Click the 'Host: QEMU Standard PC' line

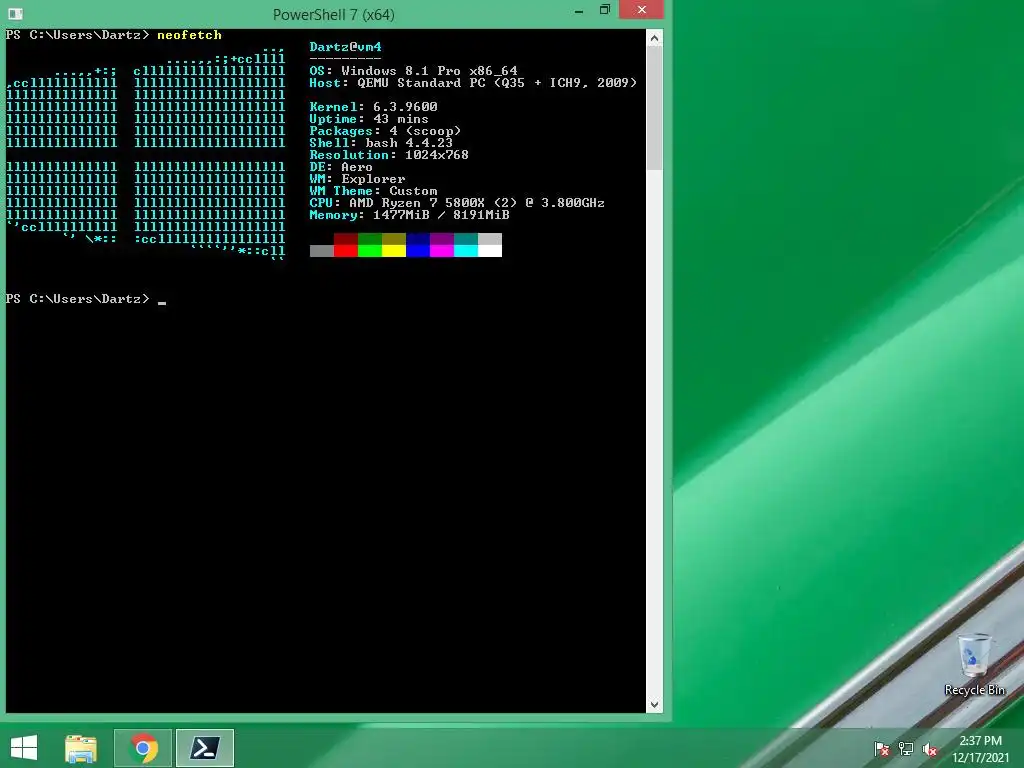473,83
